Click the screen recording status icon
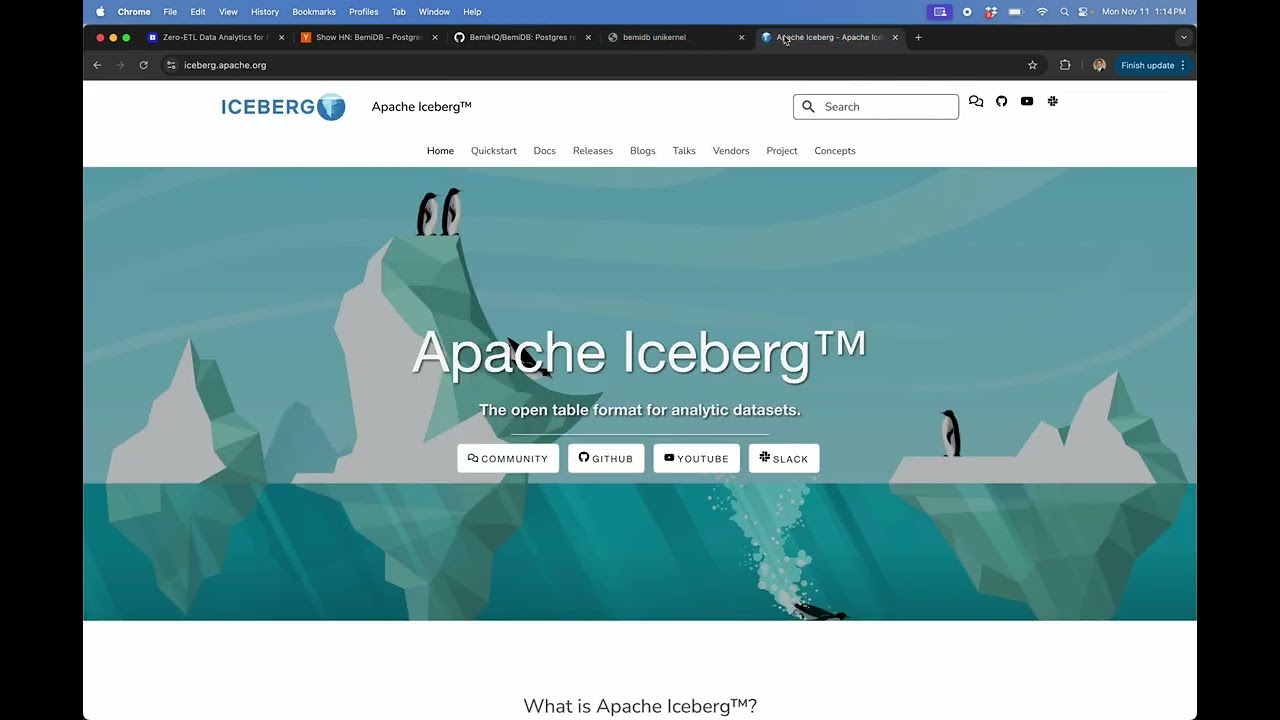Viewport: 1280px width, 720px height. tap(967, 12)
